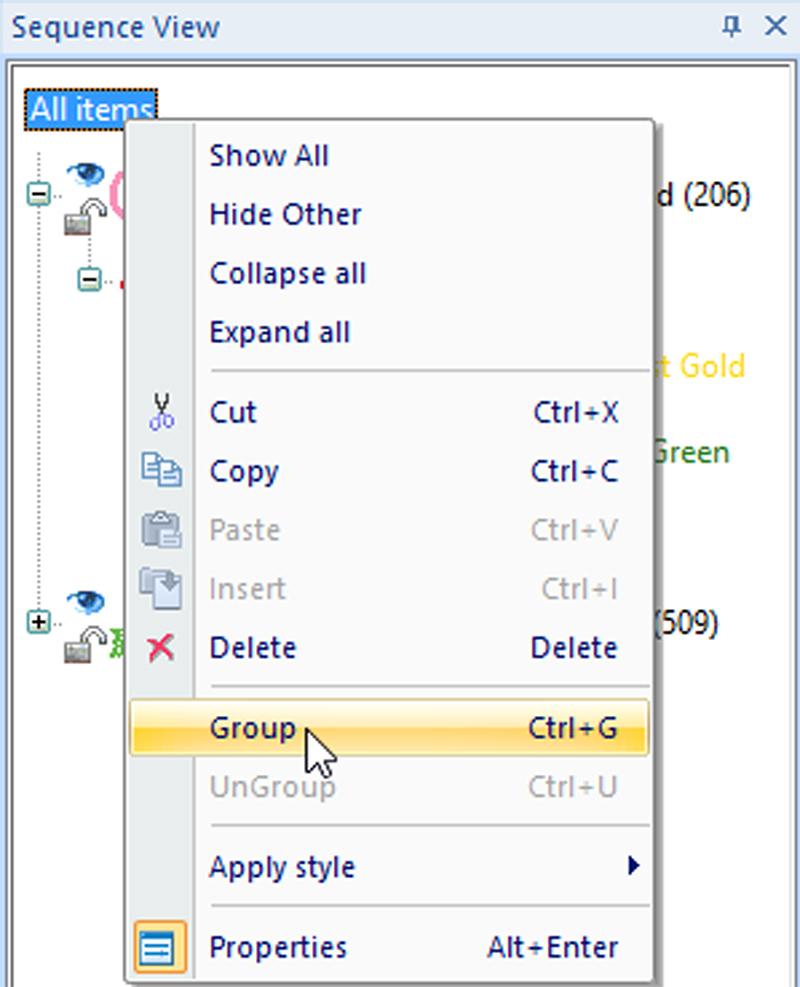This screenshot has width=800, height=987.
Task: Choose Group from the context menu
Action: [253, 728]
